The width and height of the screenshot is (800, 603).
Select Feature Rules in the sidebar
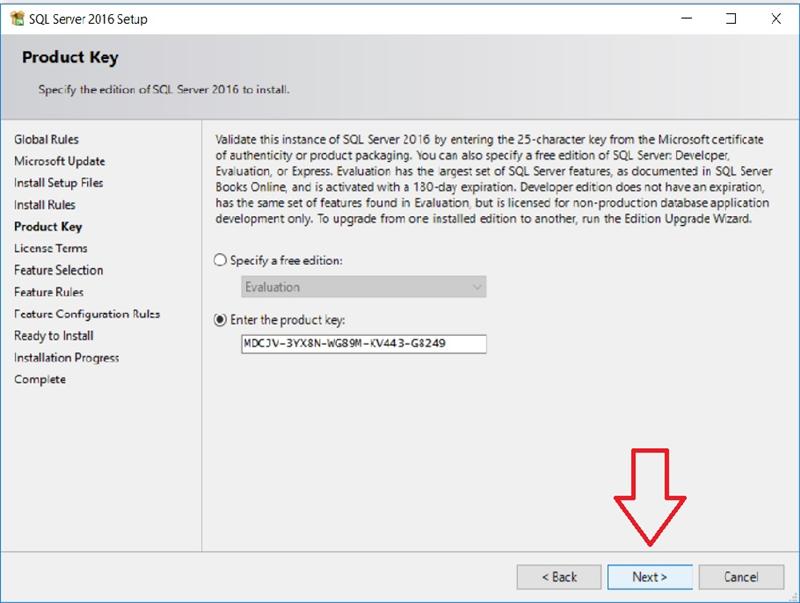(x=48, y=292)
